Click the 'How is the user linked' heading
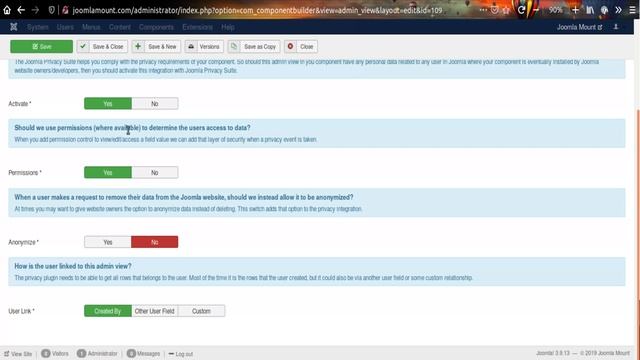 pos(73,266)
